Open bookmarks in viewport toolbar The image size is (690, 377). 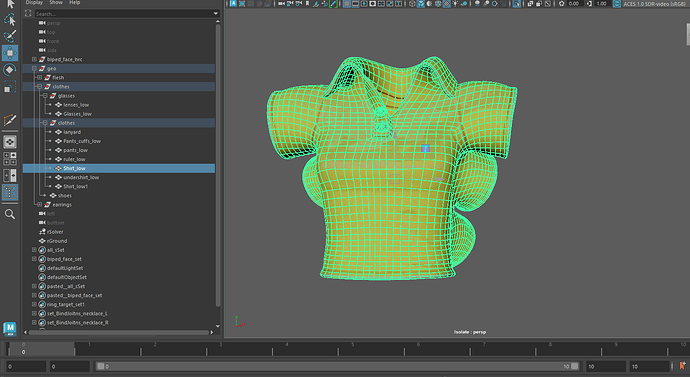(307, 4)
